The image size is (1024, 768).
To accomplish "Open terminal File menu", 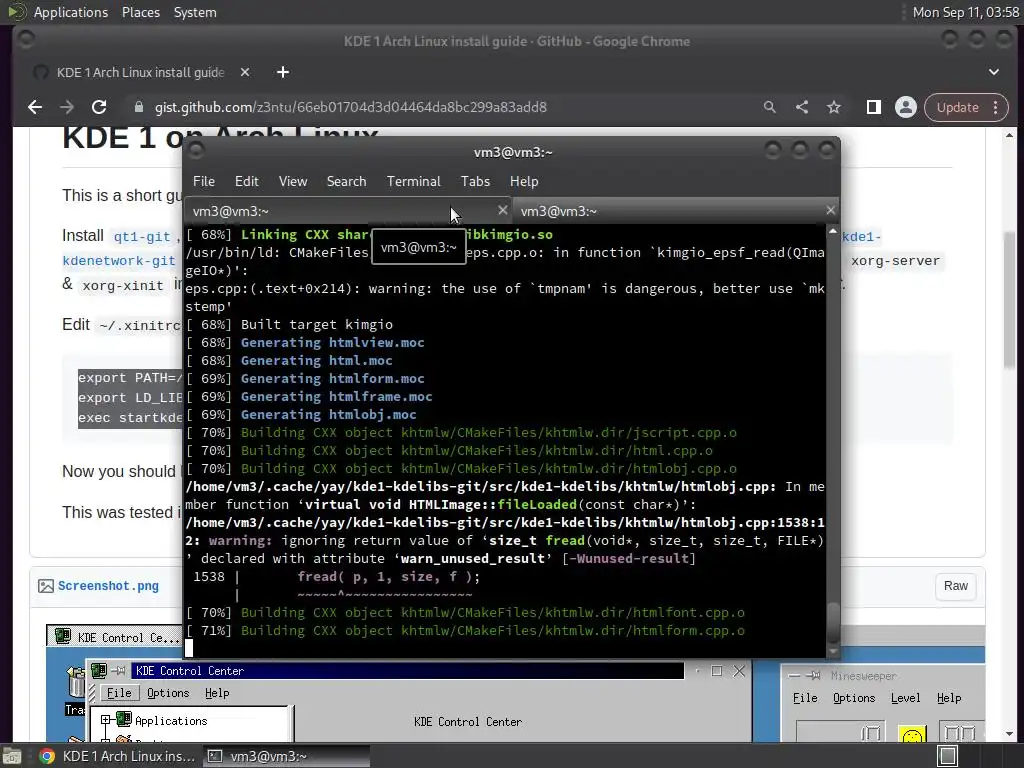I will (204, 182).
